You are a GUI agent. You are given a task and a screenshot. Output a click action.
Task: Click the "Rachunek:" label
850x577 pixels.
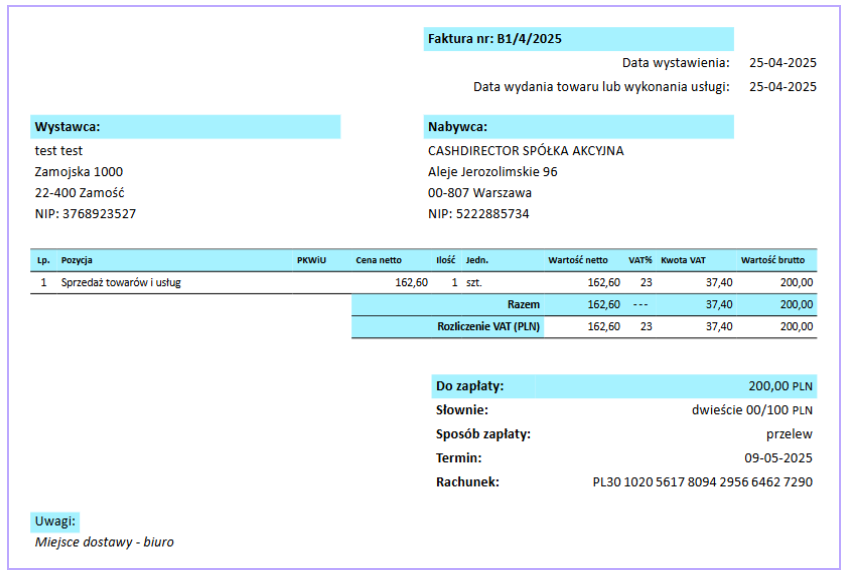tap(467, 482)
